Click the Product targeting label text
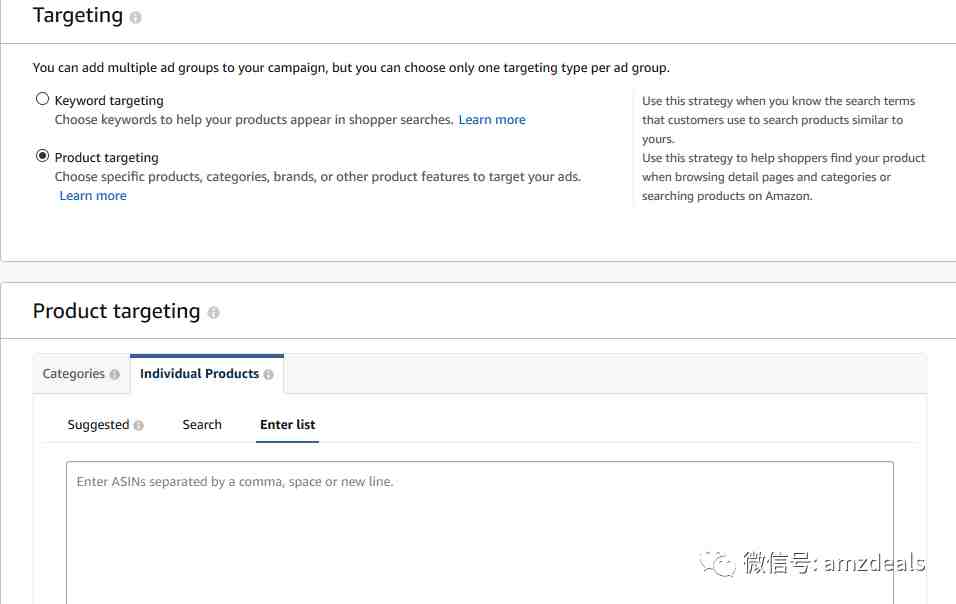 coord(107,158)
